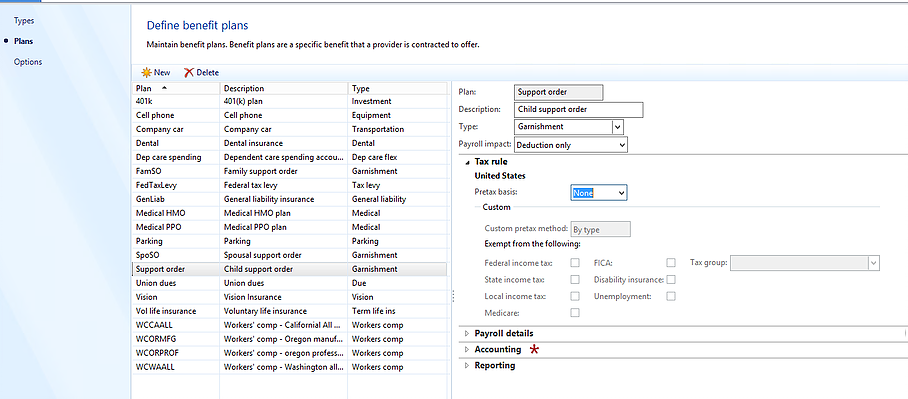Viewport: 908px width, 399px height.
Task: Sort by the Plan column header
Action: pyautogui.click(x=175, y=89)
